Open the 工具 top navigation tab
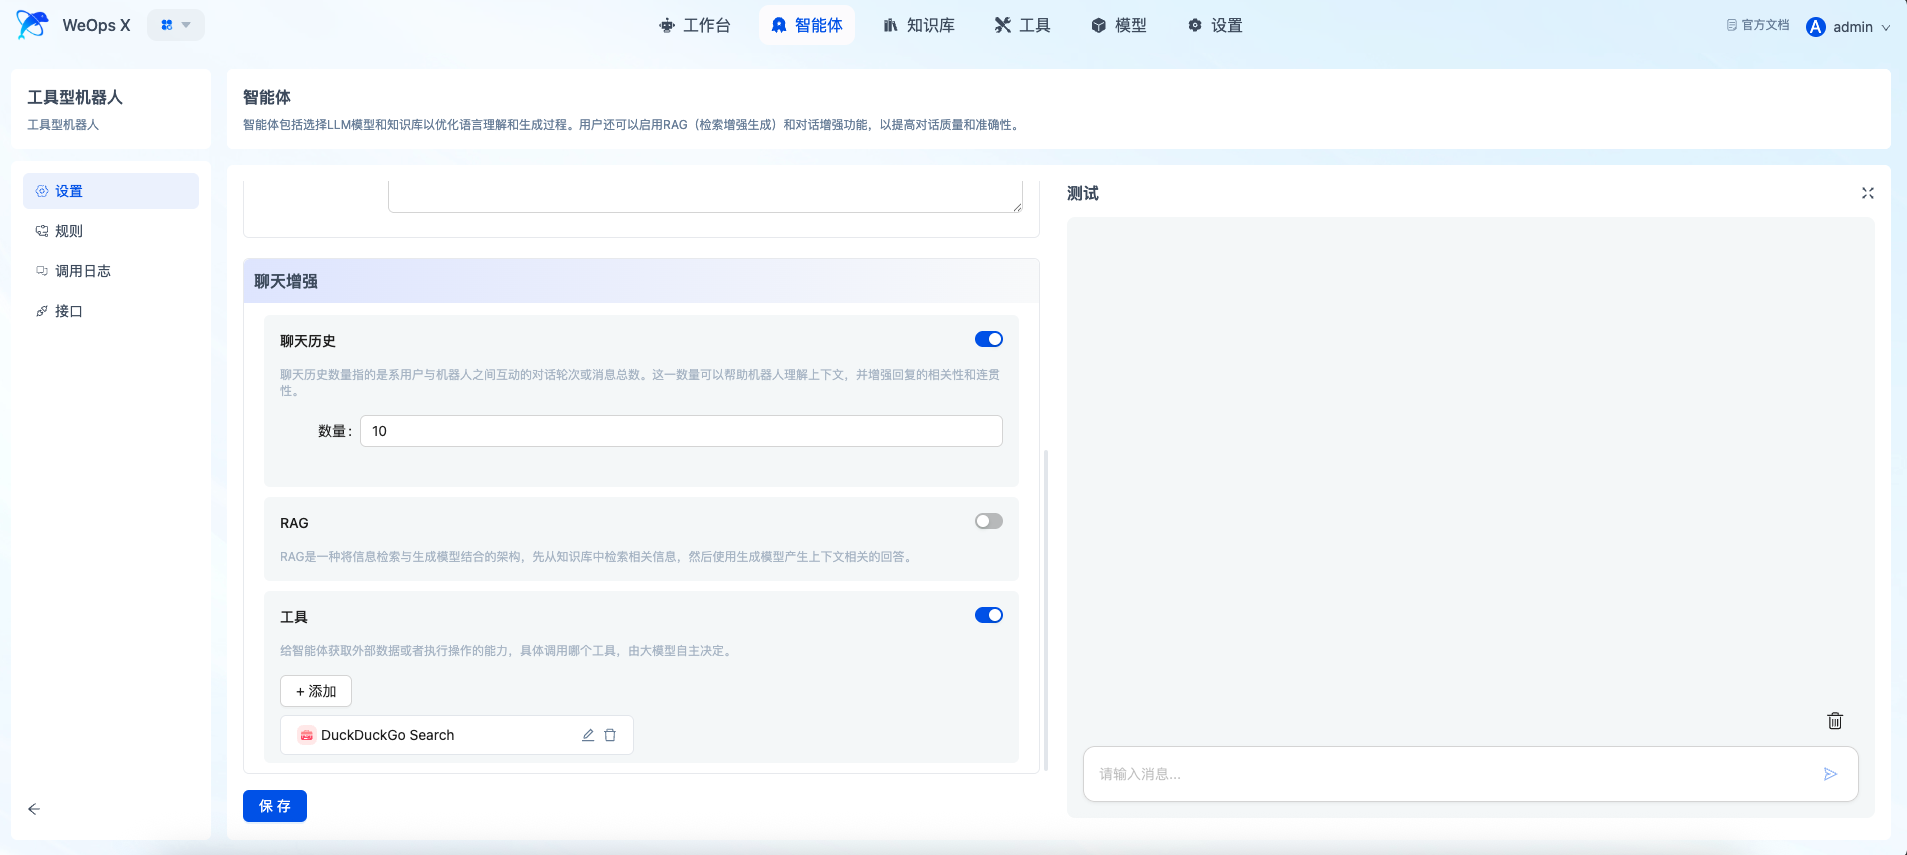This screenshot has width=1907, height=855. point(1022,25)
